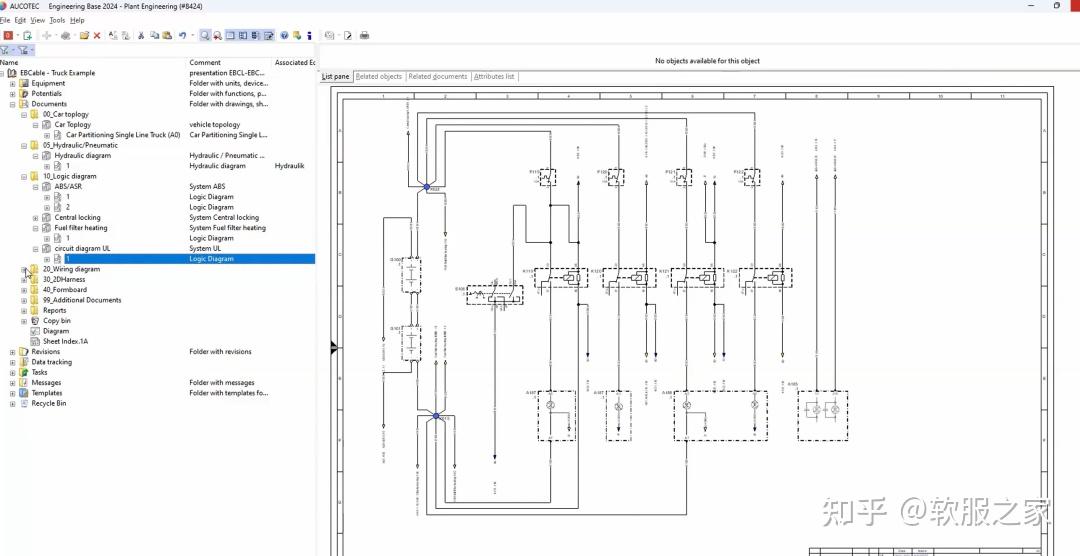Collapse the 10_Logic diagram folder
The width and height of the screenshot is (1080, 556).
(24, 176)
